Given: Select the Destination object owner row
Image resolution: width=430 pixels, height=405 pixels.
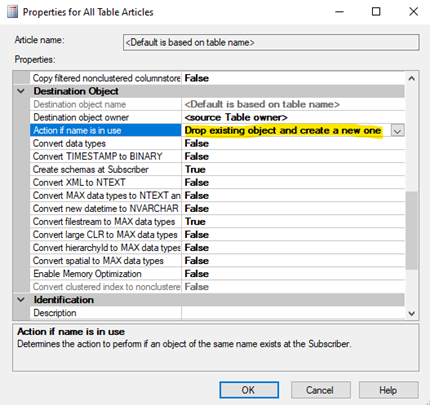Looking at the screenshot, I should click(217, 118).
